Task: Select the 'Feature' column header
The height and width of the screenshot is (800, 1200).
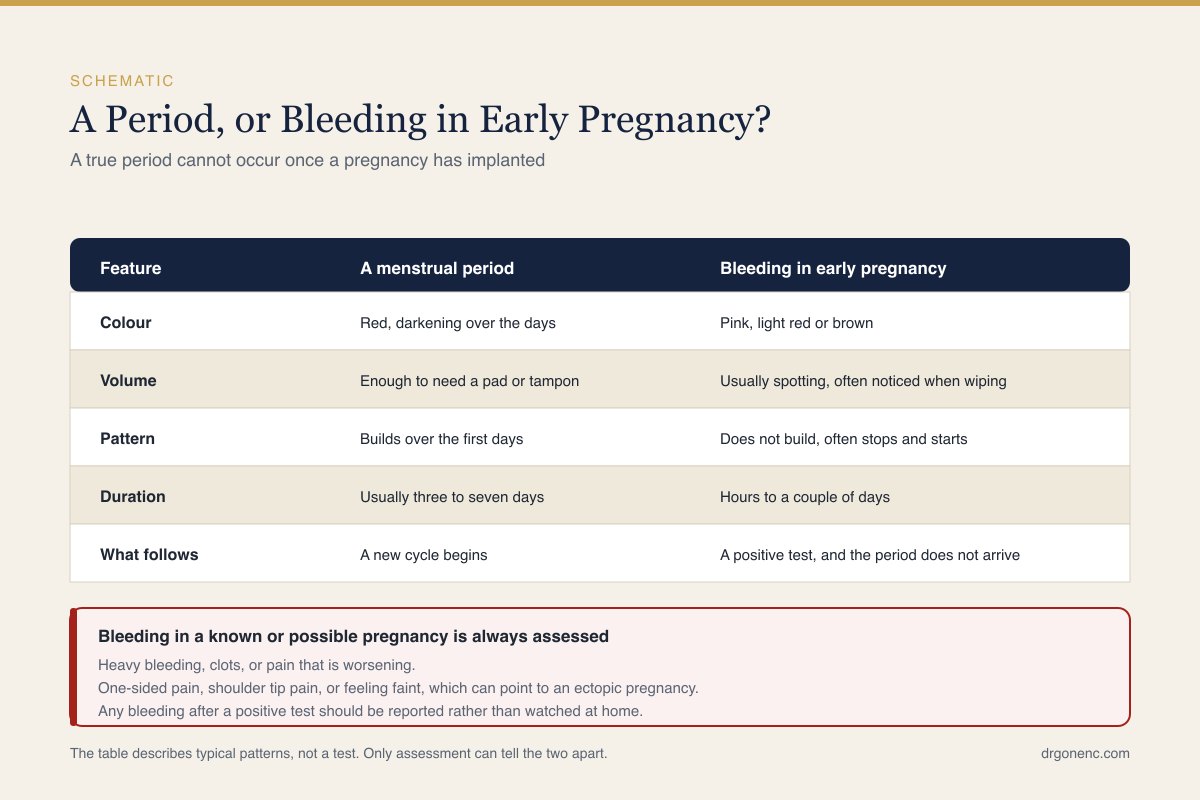Action: 131,268
